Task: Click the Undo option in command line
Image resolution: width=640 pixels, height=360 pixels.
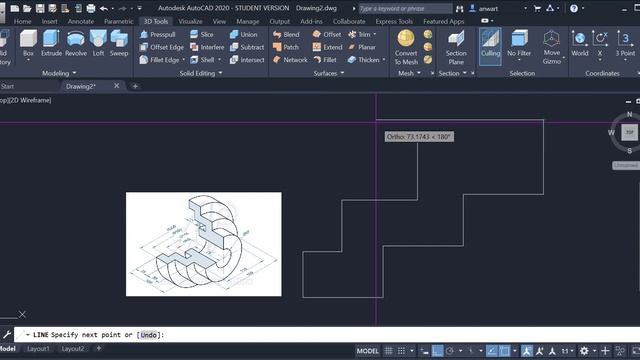Action: [149, 335]
